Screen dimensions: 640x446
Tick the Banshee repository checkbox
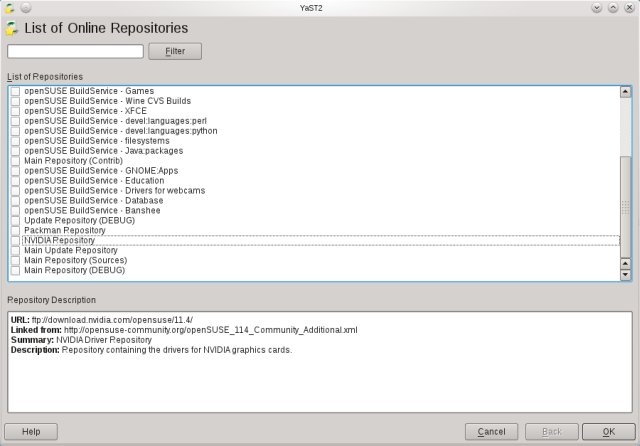[15, 211]
